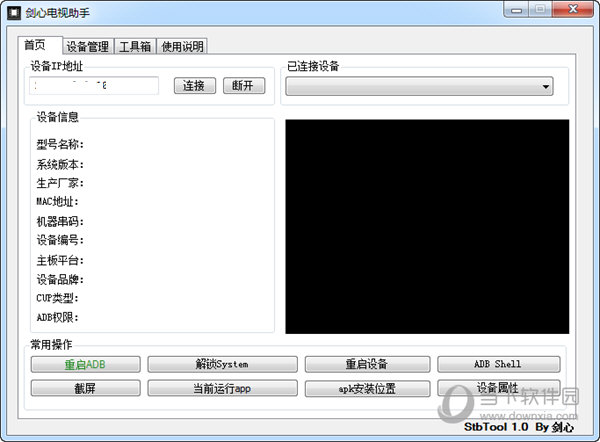Open the 使用说明 tab
The height and width of the screenshot is (442, 600).
(182, 46)
